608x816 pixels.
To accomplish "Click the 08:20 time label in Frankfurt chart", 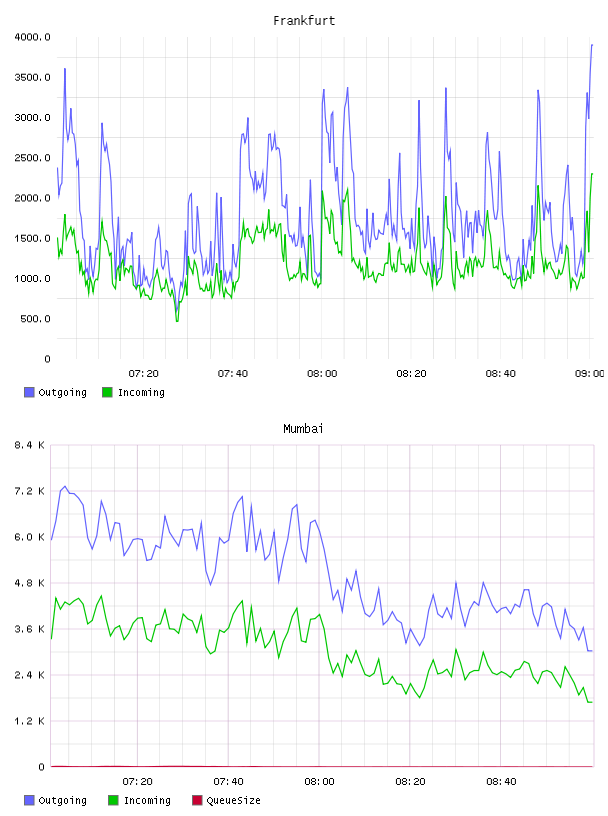I will [x=411, y=374].
